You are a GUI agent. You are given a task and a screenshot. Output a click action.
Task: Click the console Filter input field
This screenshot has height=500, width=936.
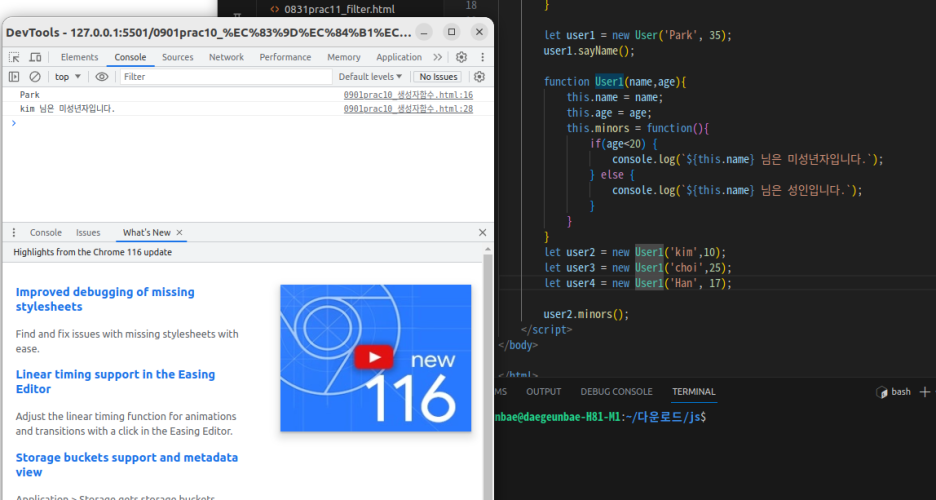point(226,76)
